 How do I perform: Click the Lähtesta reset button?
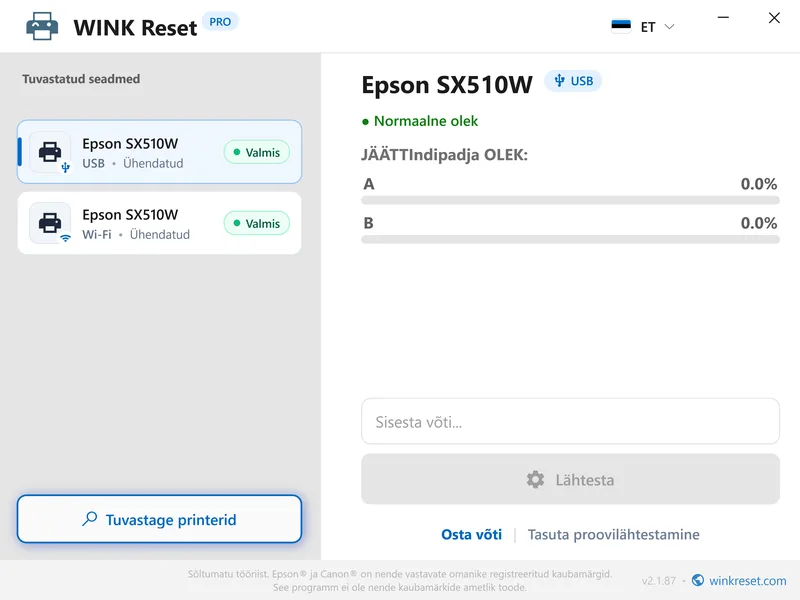point(570,479)
